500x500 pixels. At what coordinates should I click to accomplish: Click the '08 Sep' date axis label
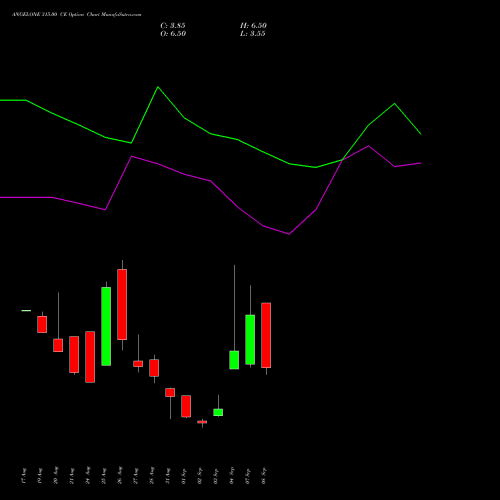(264, 475)
